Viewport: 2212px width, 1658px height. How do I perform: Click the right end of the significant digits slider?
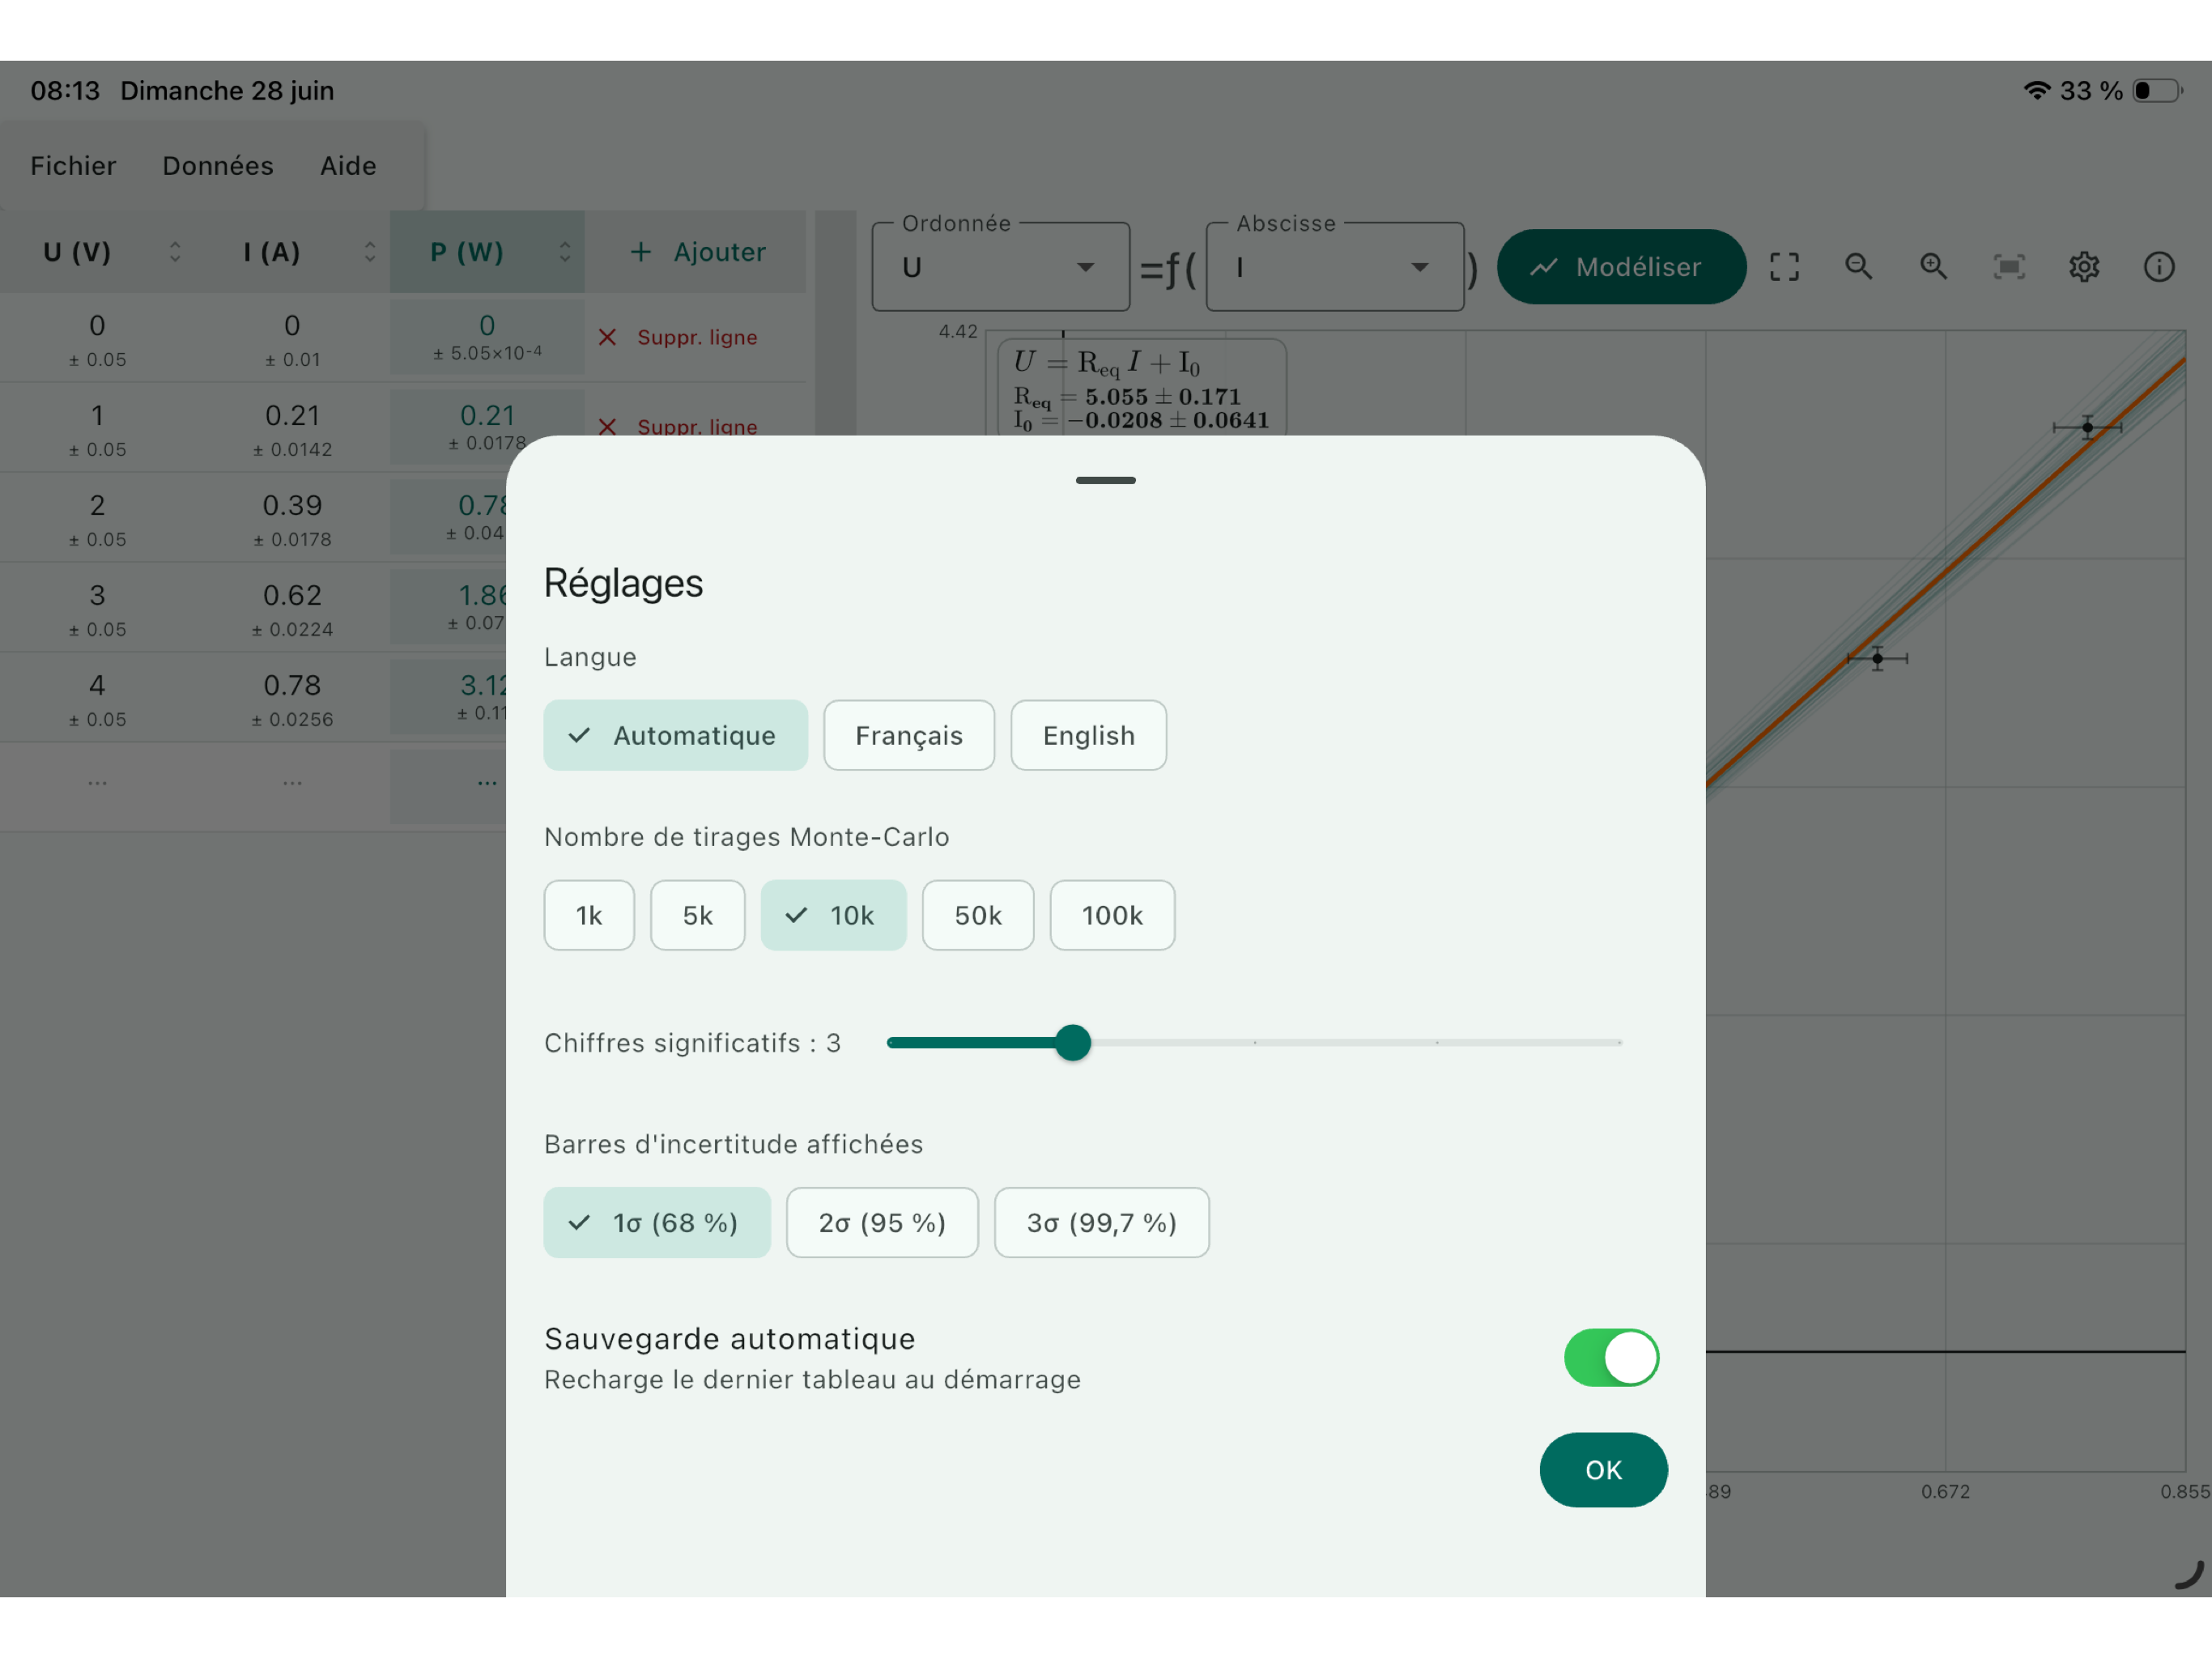point(1619,1042)
